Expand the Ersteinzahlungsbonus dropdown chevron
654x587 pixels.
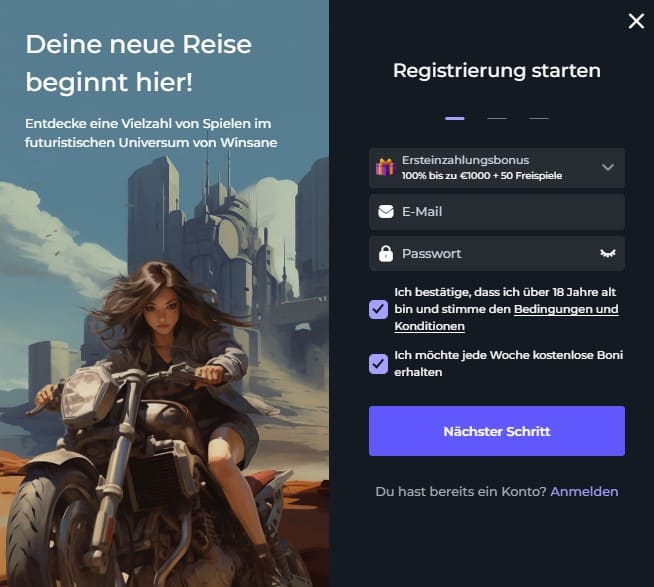pyautogui.click(x=608, y=167)
